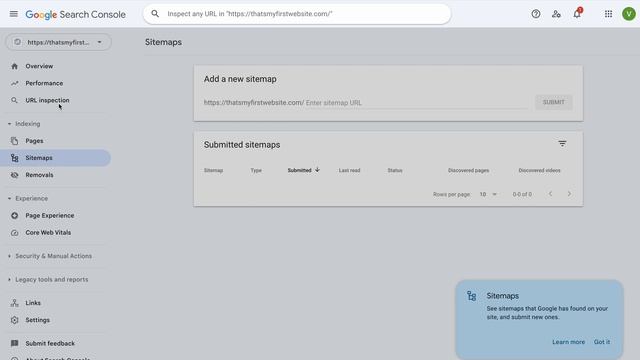Click the URL inspection magnifier icon
Viewport: 640px width, 360px height.
15,100
